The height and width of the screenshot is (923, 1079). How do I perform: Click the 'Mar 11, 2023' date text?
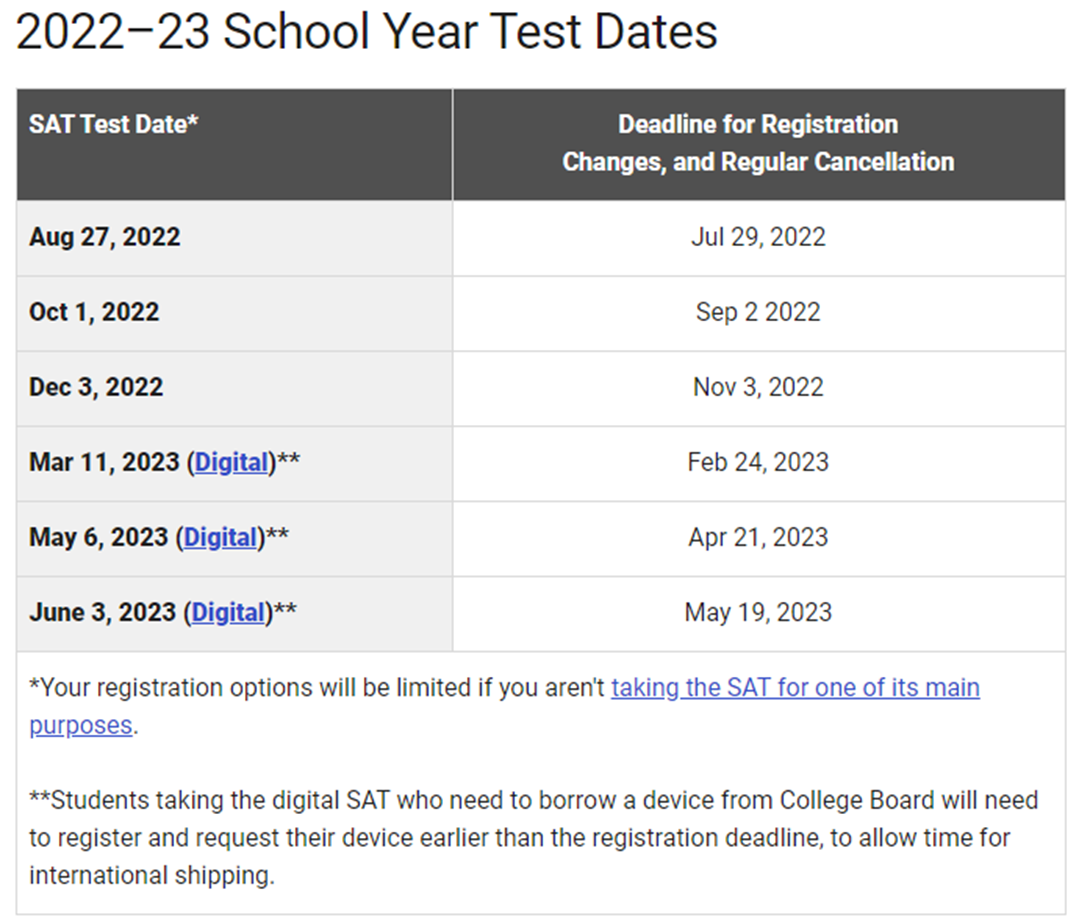click(x=104, y=463)
